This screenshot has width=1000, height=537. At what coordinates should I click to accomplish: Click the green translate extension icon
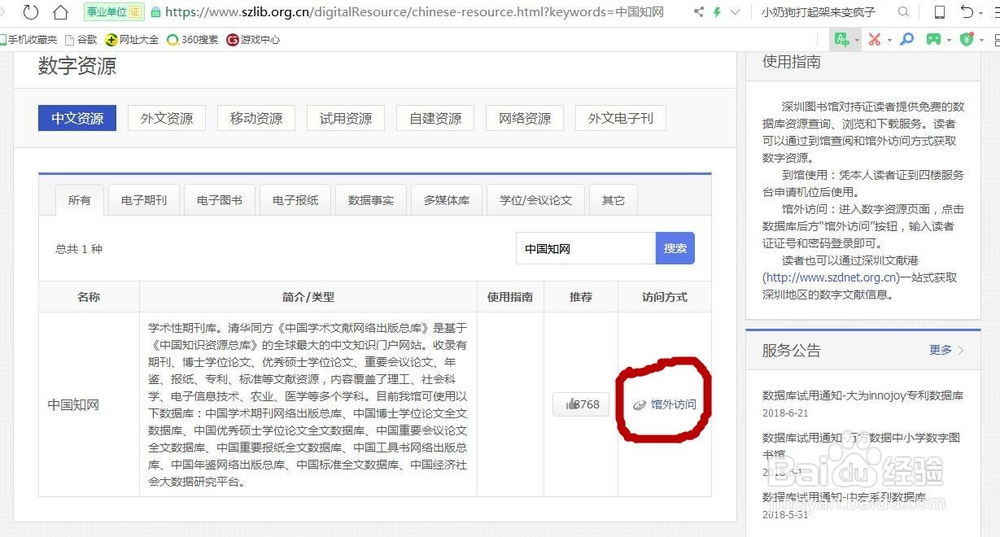click(842, 40)
